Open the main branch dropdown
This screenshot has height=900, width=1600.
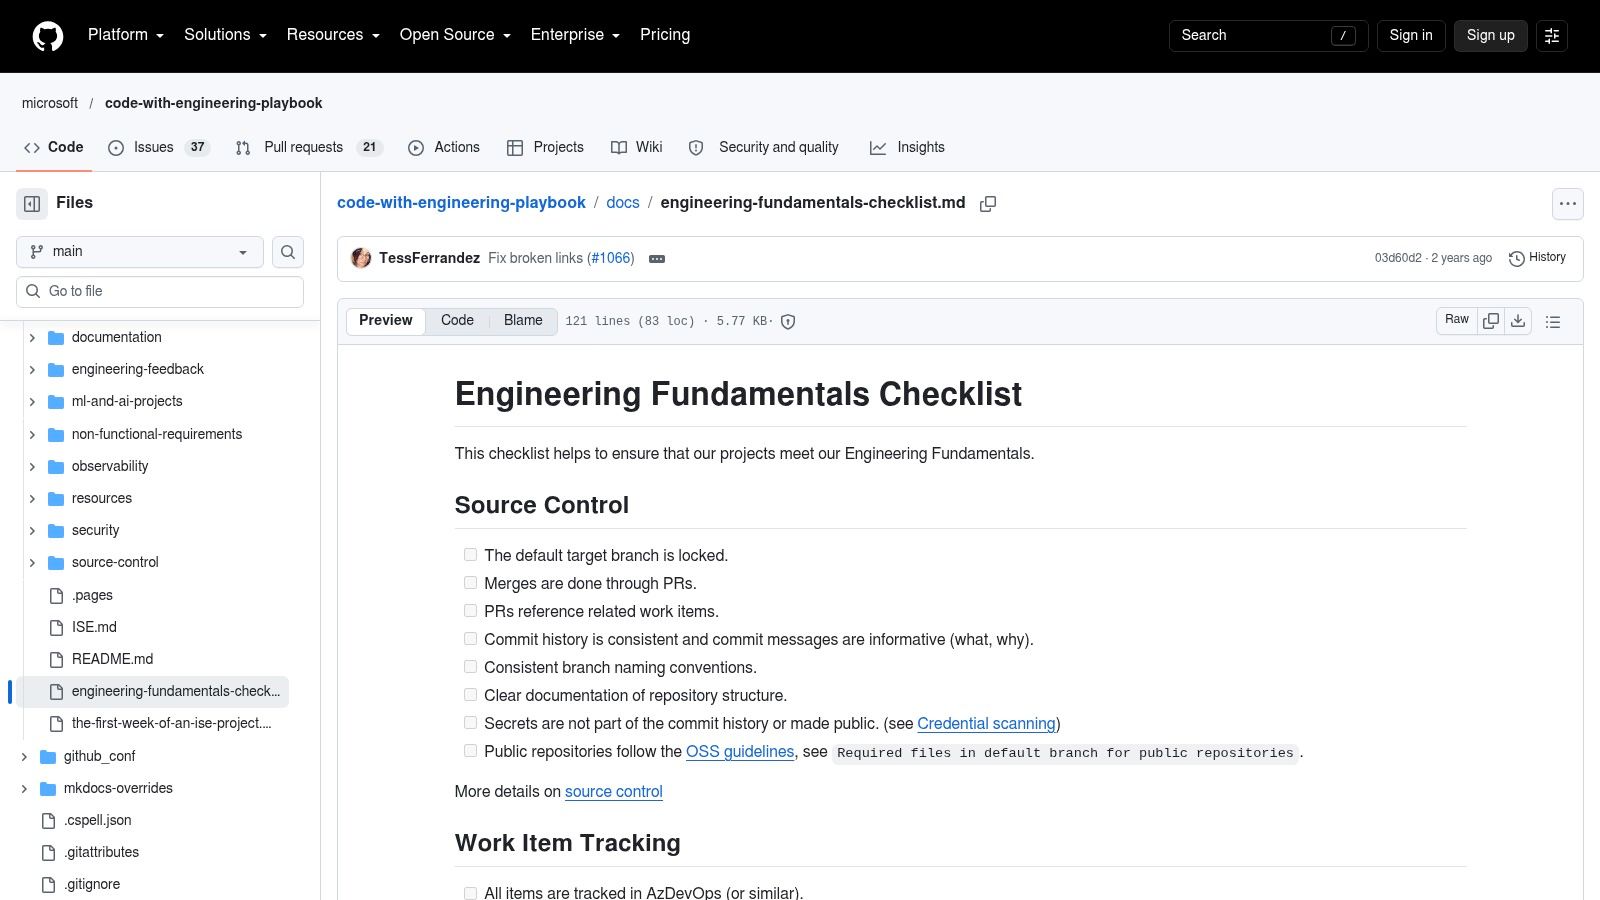140,252
